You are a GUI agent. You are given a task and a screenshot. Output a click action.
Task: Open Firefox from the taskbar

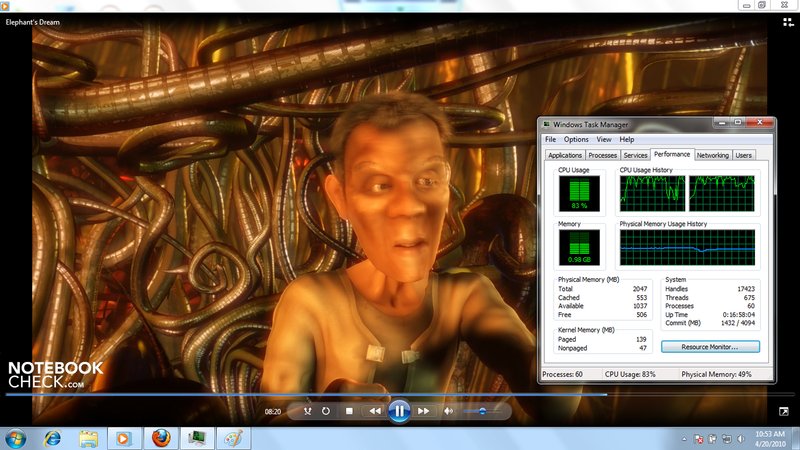pyautogui.click(x=160, y=438)
